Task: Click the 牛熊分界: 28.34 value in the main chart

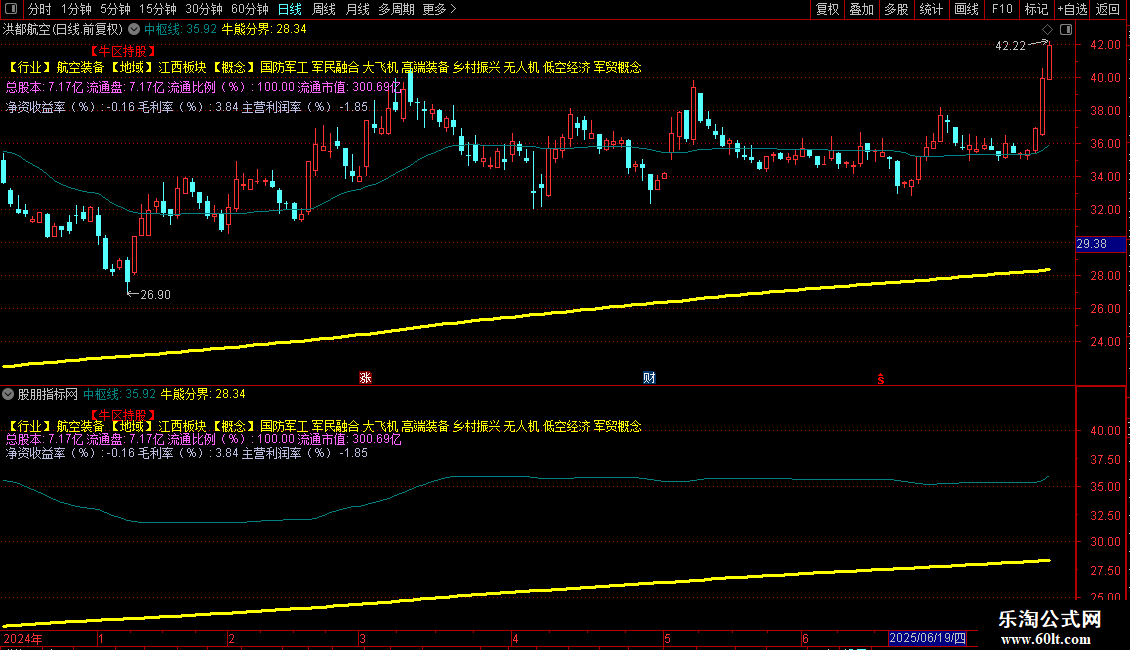Action: 264,30
